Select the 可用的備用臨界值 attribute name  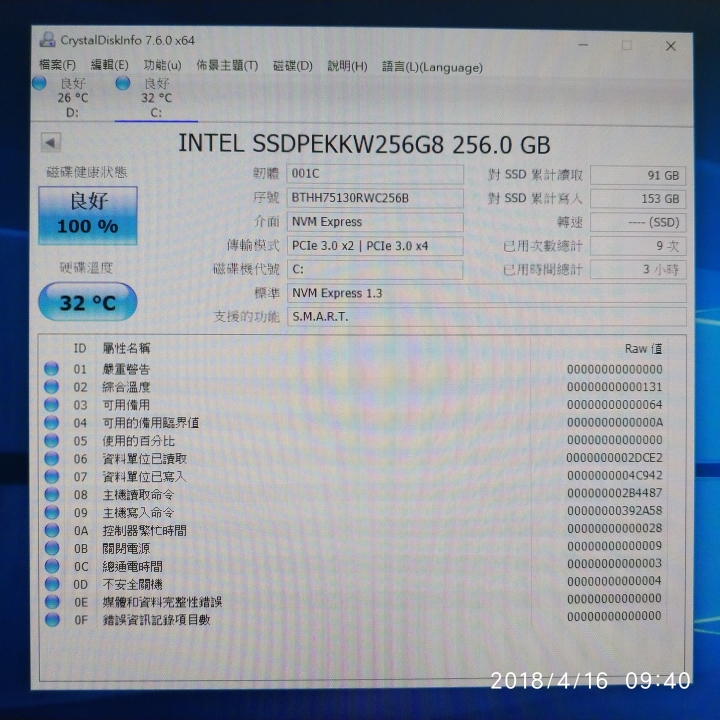151,423
